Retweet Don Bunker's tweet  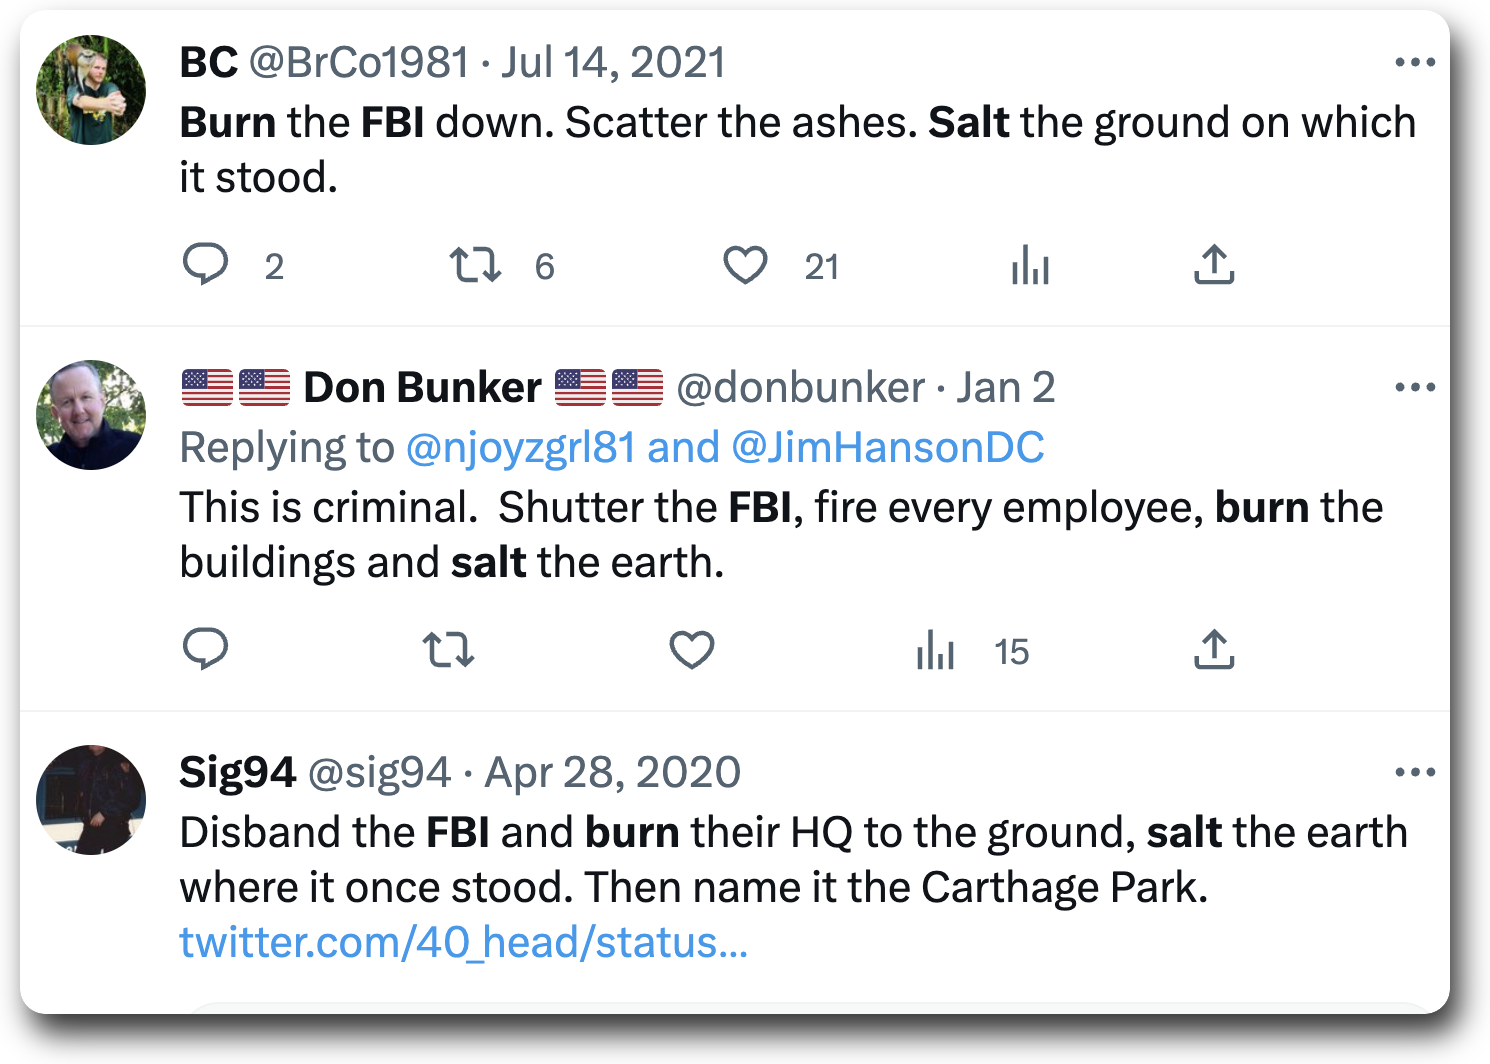click(x=448, y=650)
